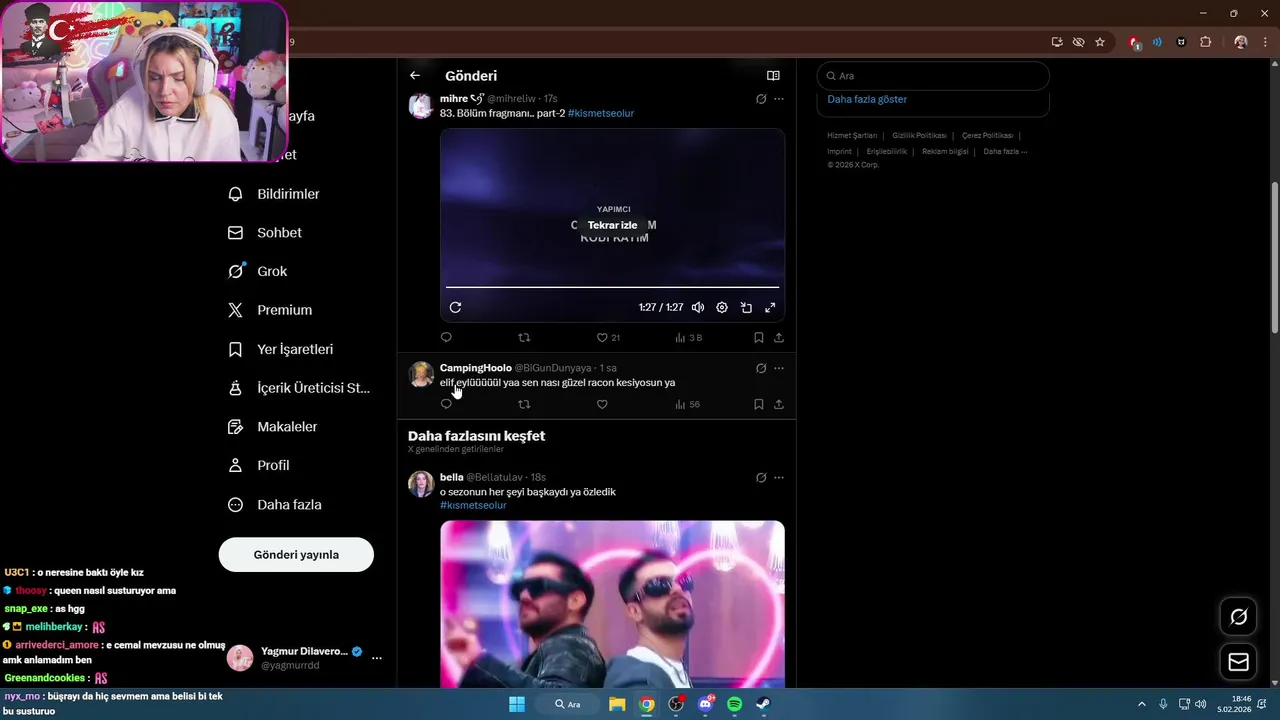1280x720 pixels.
Task: Replay the video with circular arrow
Action: 455,307
